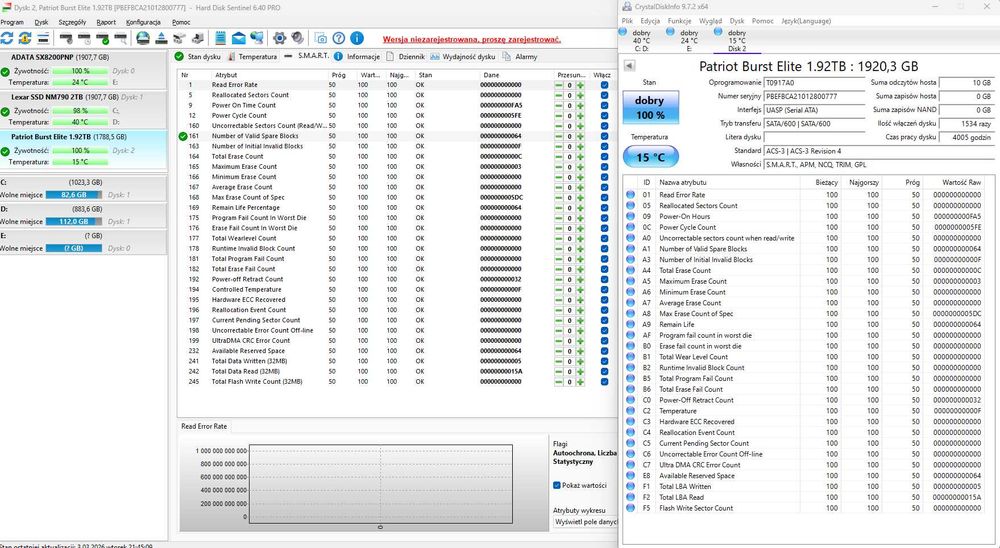Select the C: D: disk tab in CrystalDiskInfo
Screen dimensions: 1000x548
click(x=642, y=40)
